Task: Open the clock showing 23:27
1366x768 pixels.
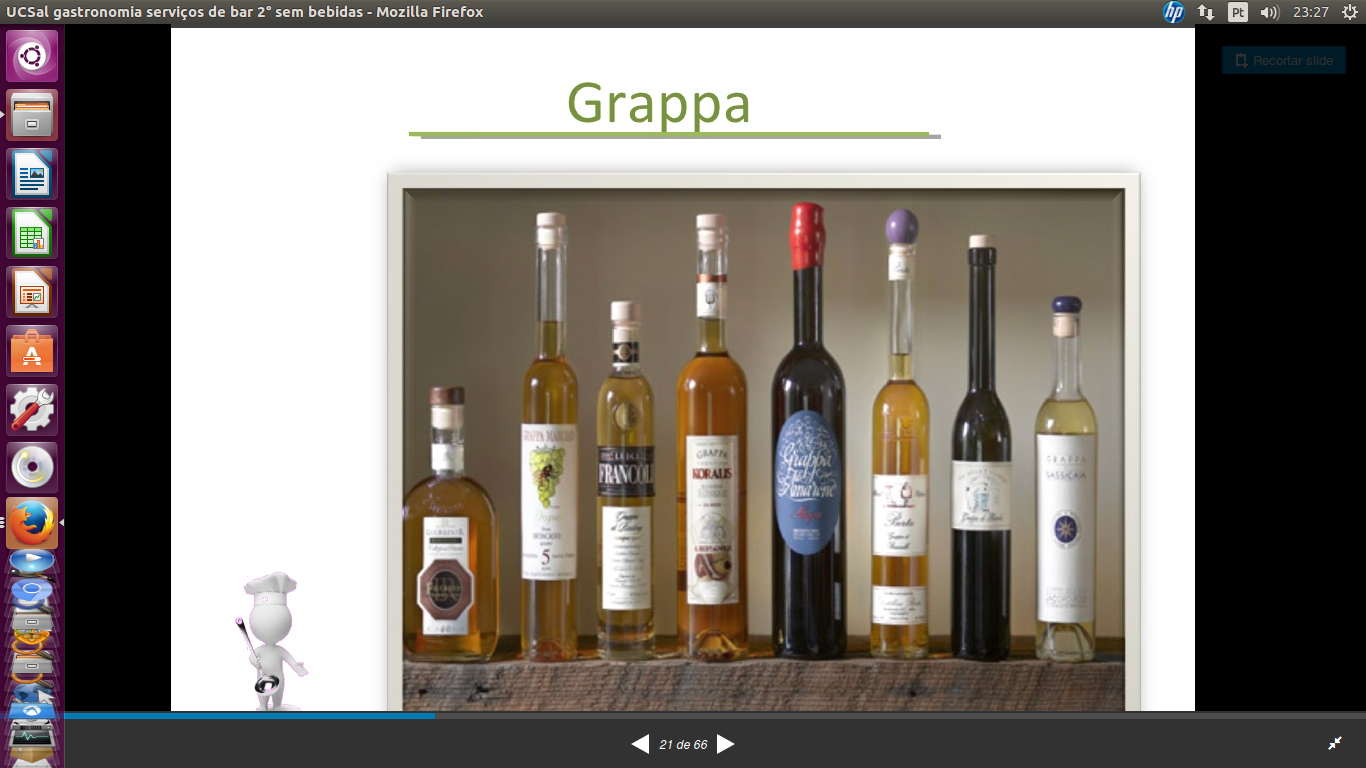Action: [x=1310, y=12]
